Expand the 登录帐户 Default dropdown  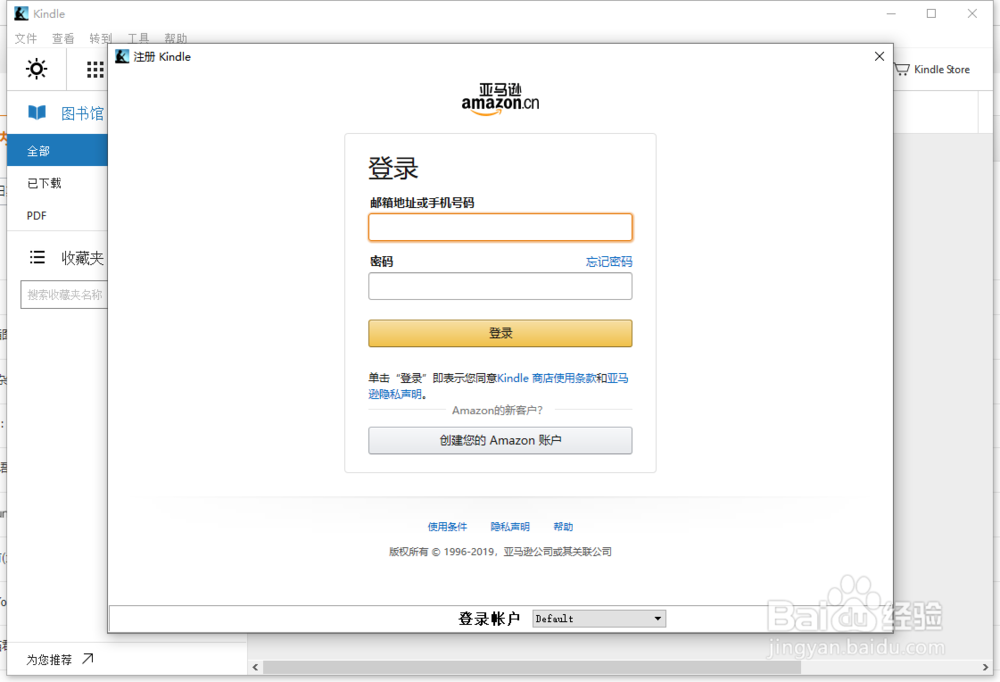tap(599, 618)
